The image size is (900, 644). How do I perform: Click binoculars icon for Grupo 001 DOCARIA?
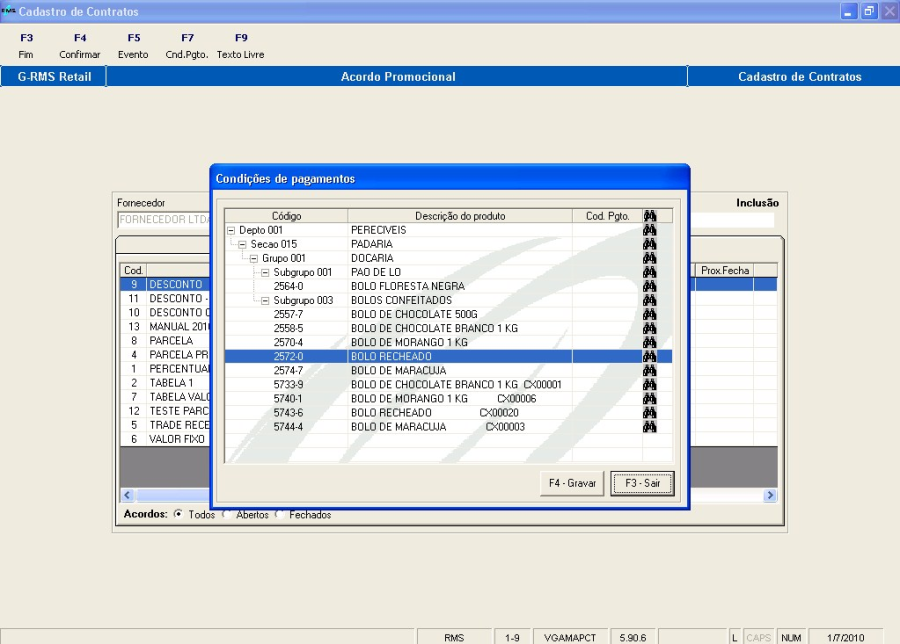coord(649,258)
